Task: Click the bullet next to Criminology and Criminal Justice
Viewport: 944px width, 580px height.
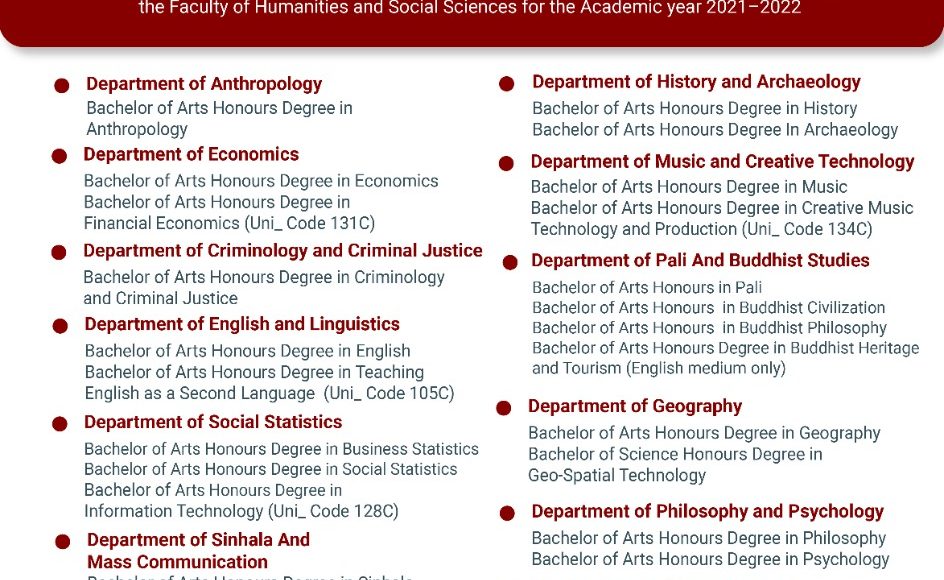Action: click(x=59, y=253)
